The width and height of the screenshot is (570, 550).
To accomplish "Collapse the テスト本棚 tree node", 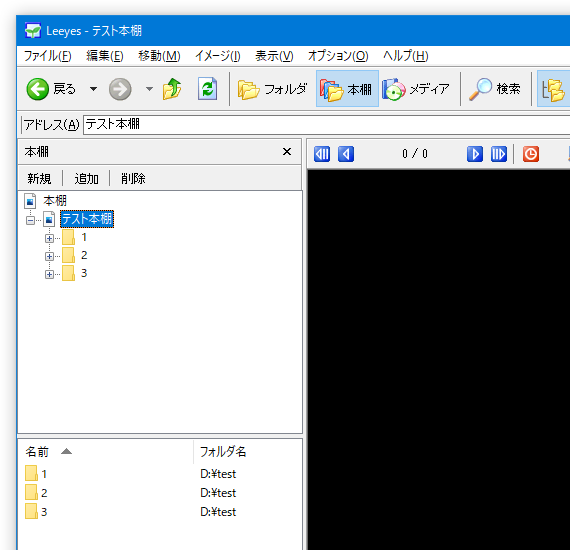I will click(x=31, y=220).
